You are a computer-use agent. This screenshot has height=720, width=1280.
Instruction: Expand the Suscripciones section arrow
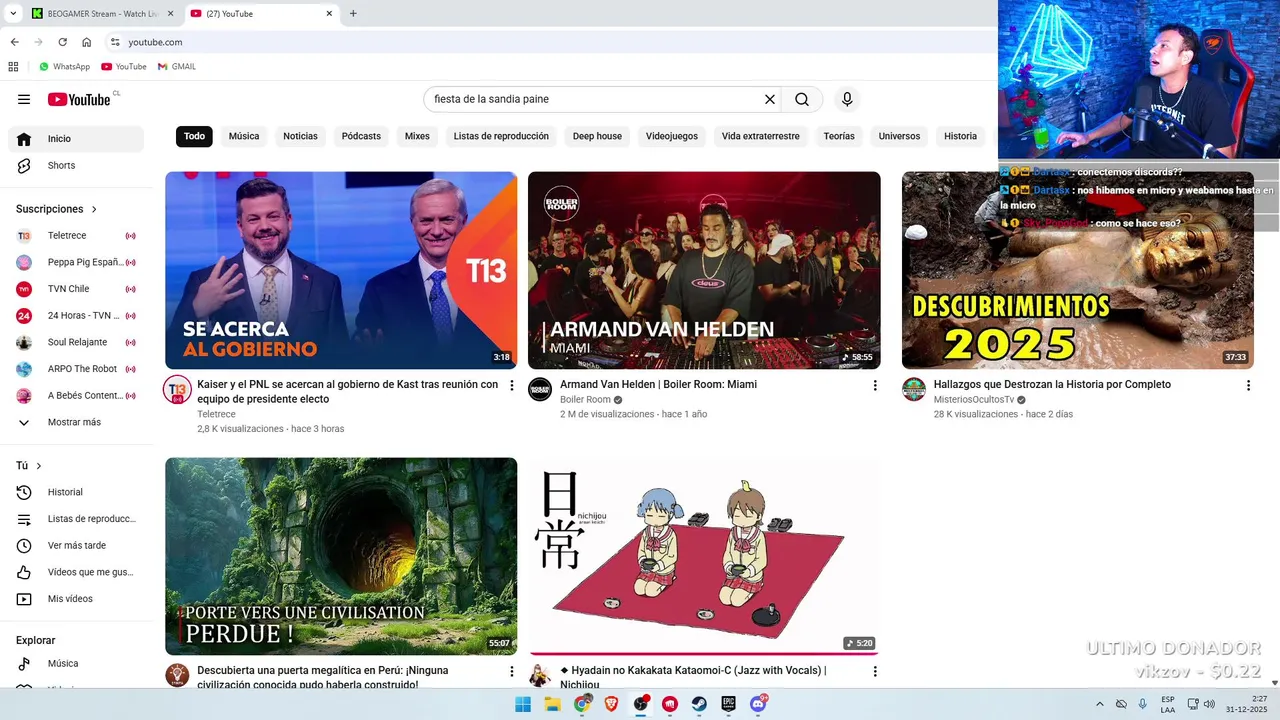point(94,209)
